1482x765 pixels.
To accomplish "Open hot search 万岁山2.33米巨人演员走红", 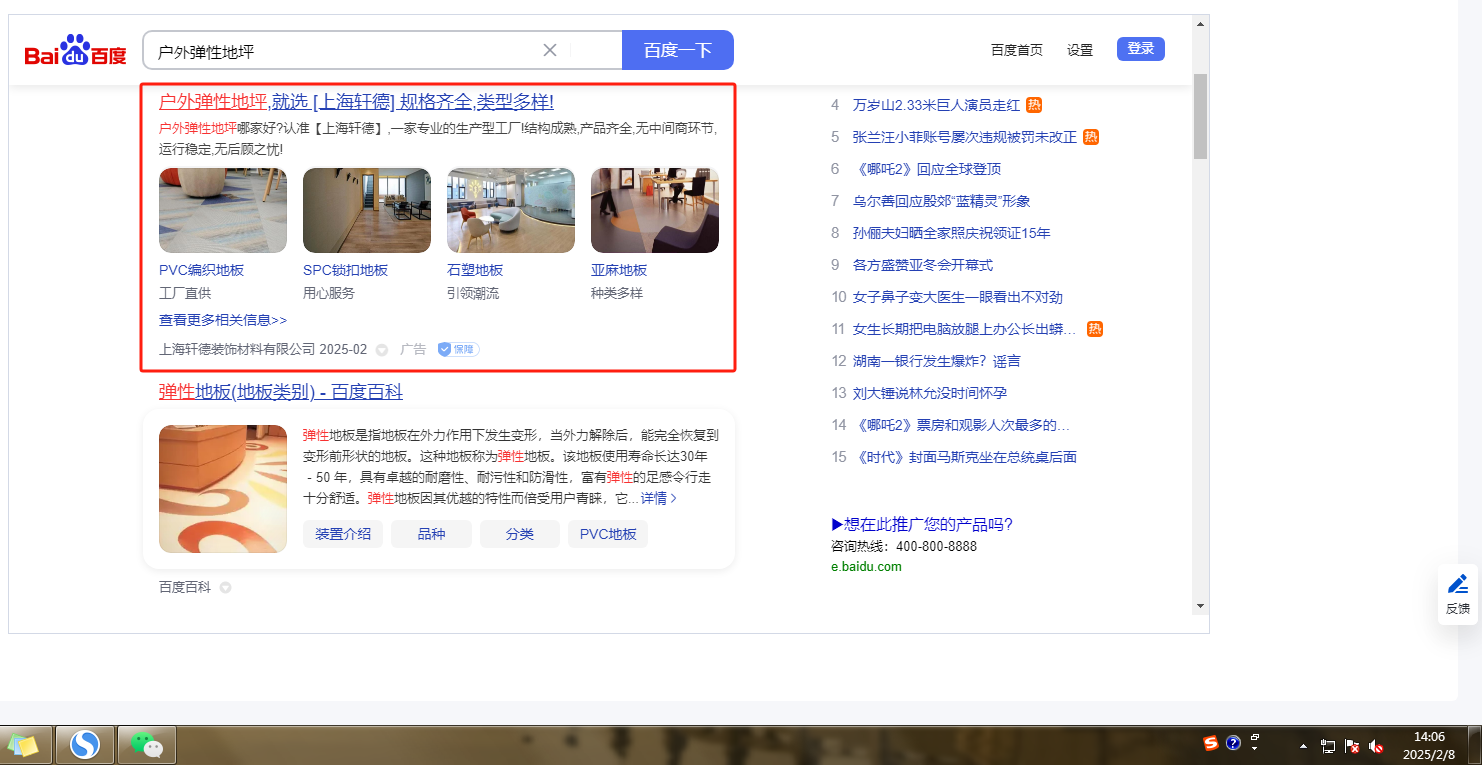I will point(936,105).
